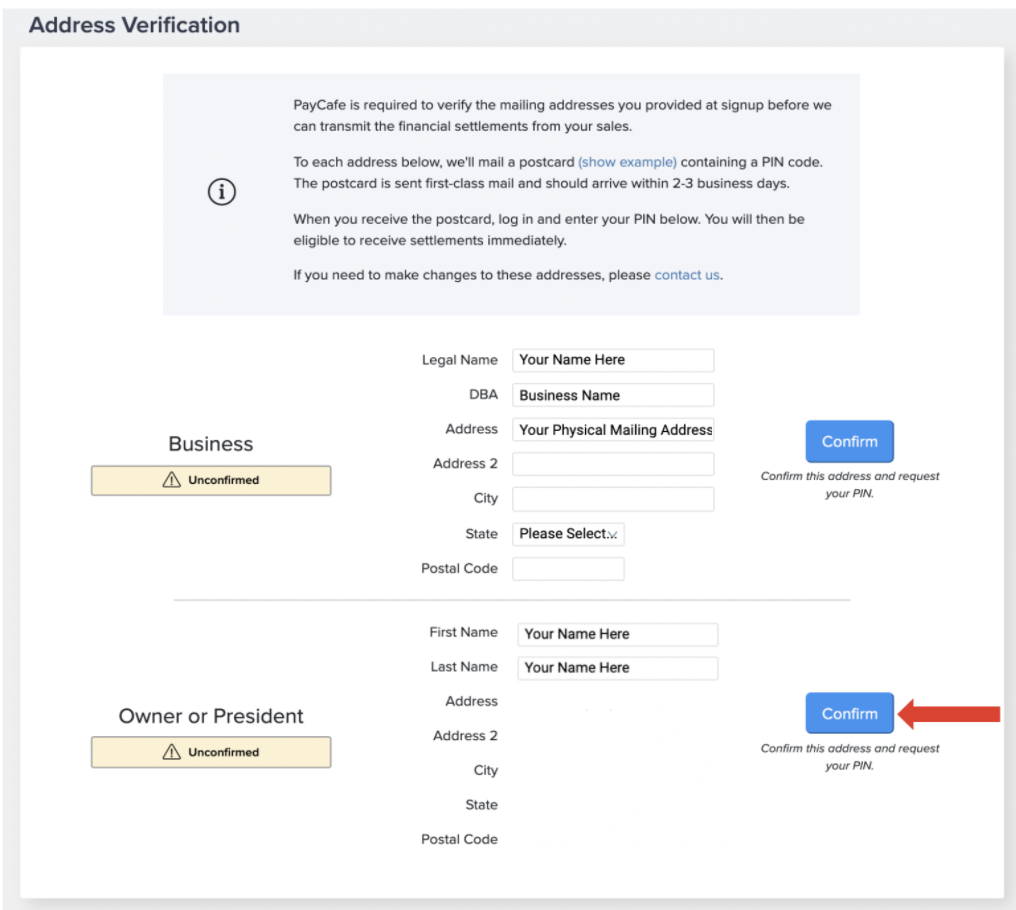Image resolution: width=1016 pixels, height=910 pixels.
Task: Focus the DBA Business Name field
Action: point(613,395)
